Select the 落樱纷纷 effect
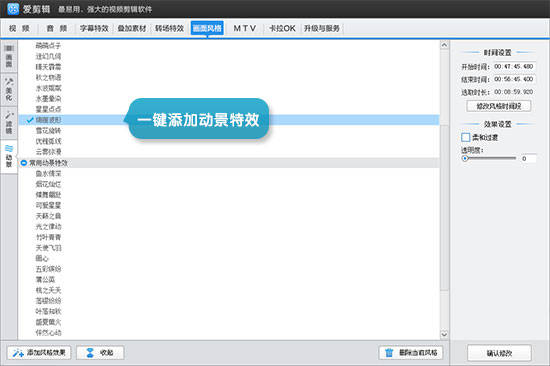The image size is (550, 366). click(48, 301)
